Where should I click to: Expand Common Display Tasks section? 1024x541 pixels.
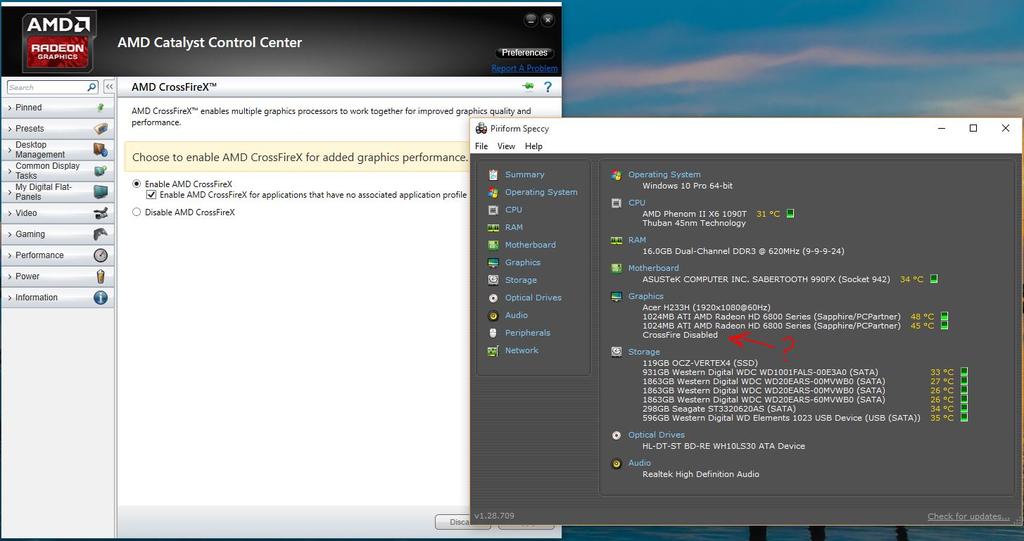(10, 171)
